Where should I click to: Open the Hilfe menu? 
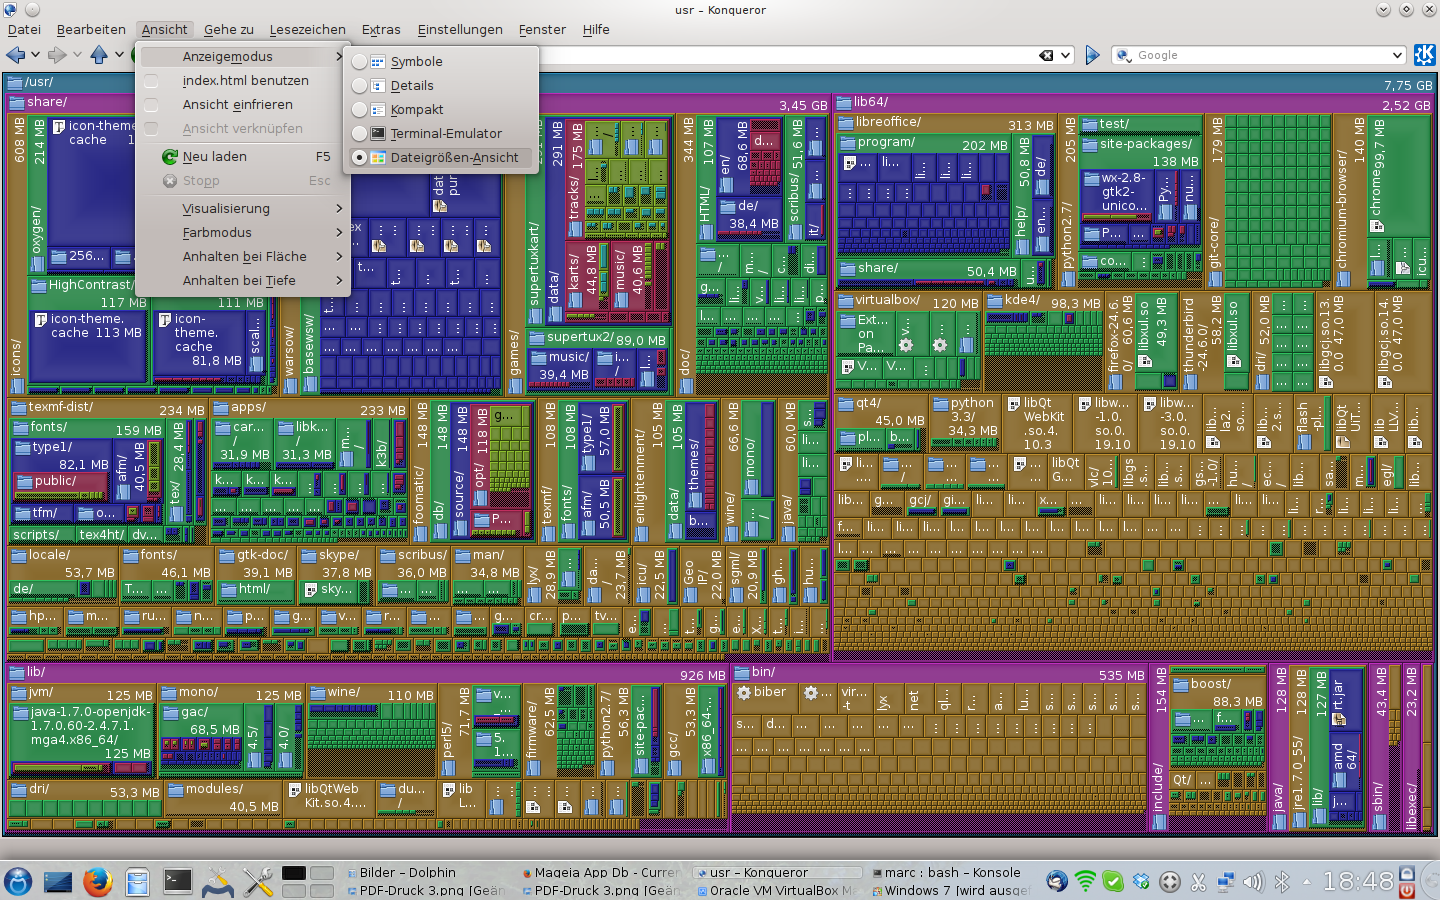596,29
